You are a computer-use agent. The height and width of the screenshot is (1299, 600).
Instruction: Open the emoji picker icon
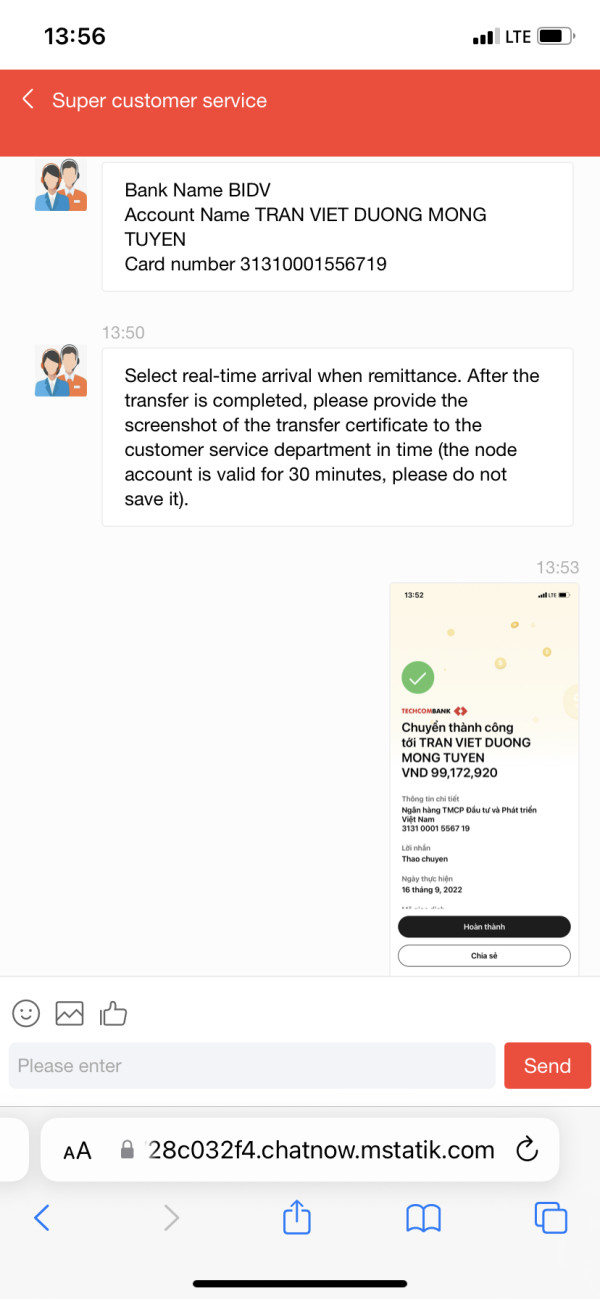[26, 1013]
